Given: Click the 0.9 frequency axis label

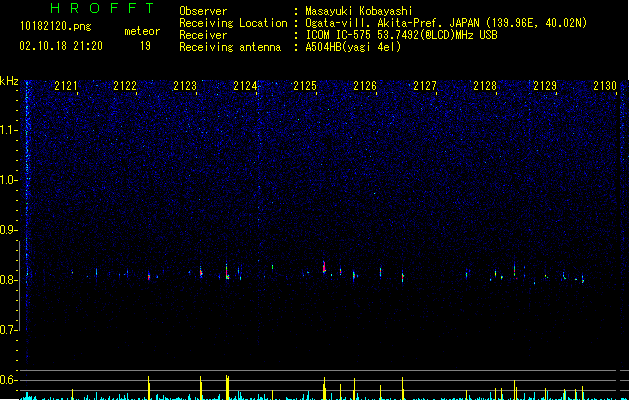Looking at the screenshot, I should point(8,230).
